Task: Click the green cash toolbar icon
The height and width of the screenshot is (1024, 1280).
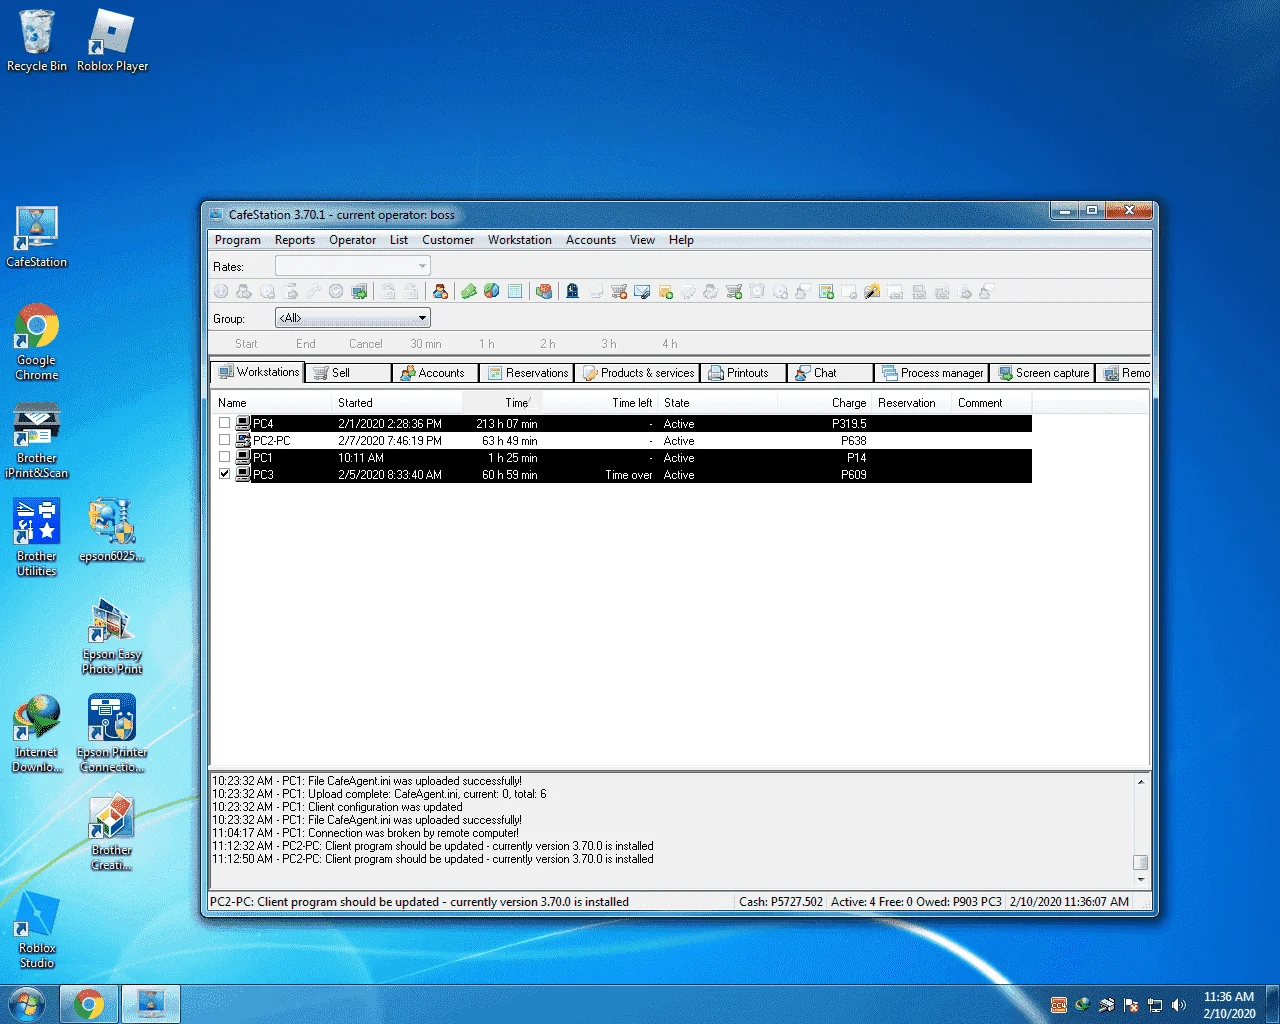Action: pyautogui.click(x=468, y=291)
